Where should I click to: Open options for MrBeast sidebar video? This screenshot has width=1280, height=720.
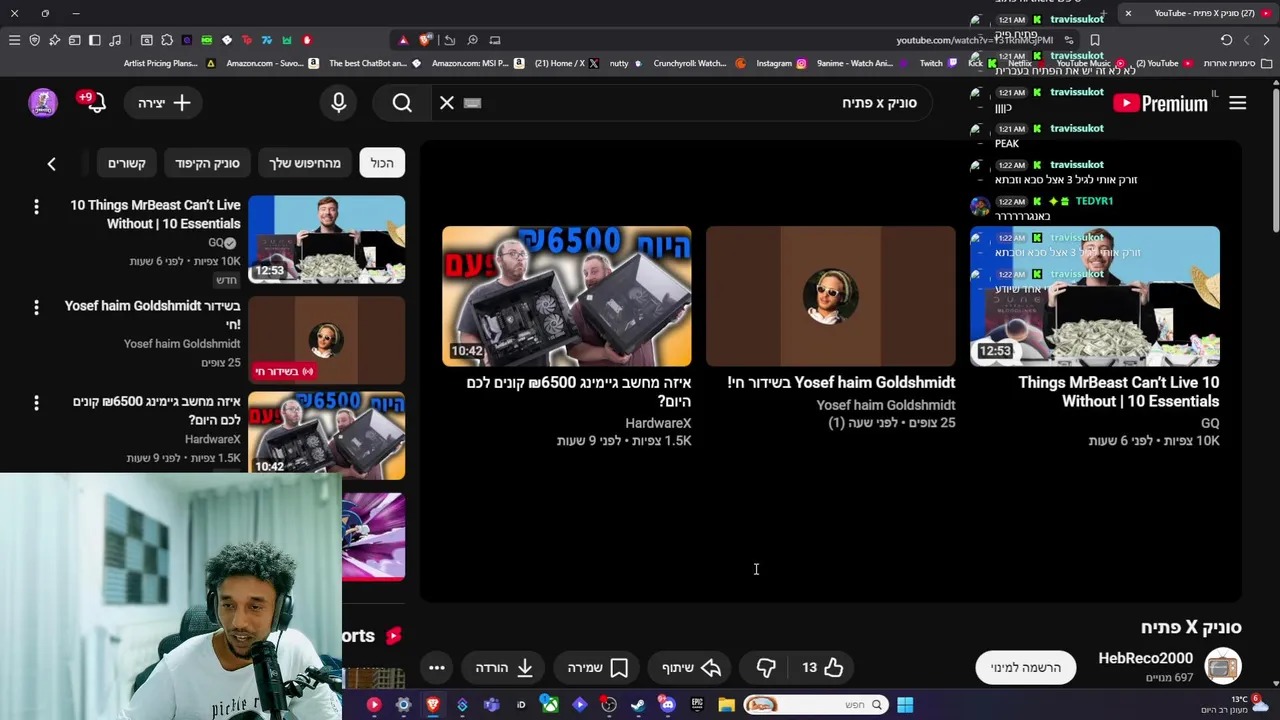[x=36, y=206]
